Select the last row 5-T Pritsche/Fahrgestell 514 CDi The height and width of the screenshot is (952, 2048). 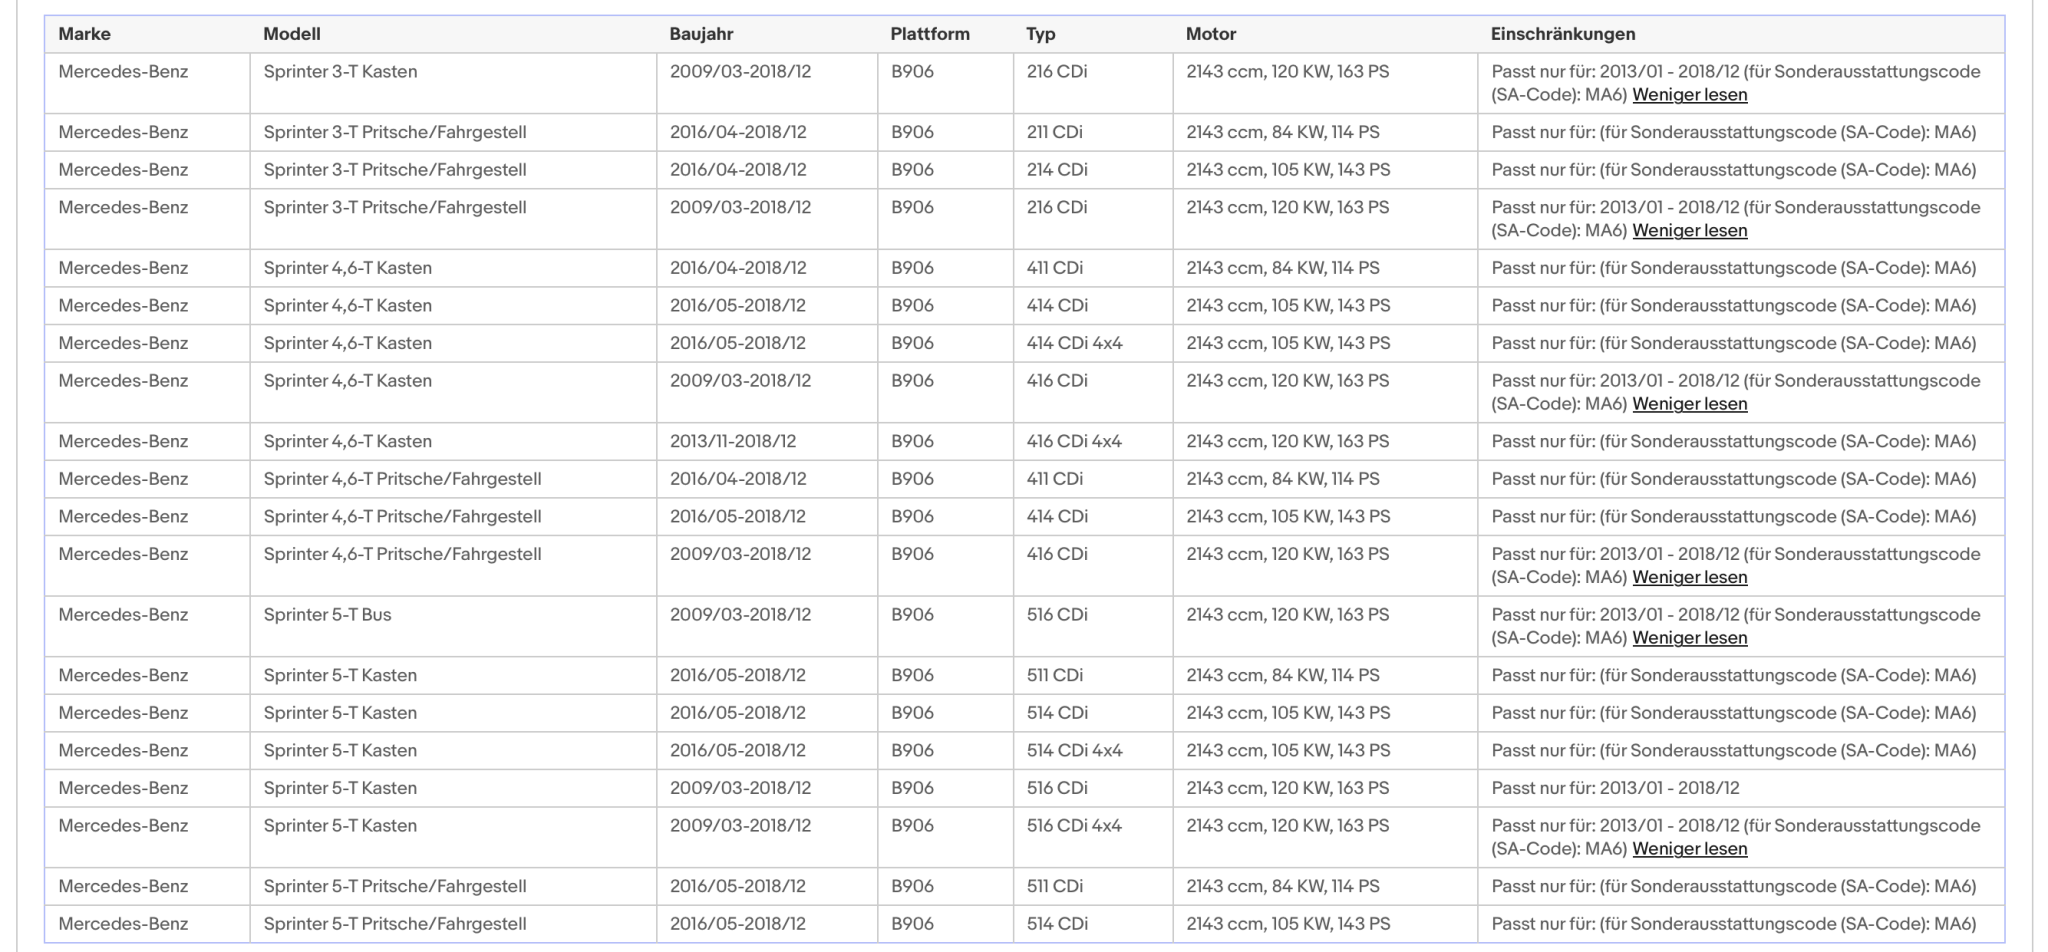(x=1024, y=924)
